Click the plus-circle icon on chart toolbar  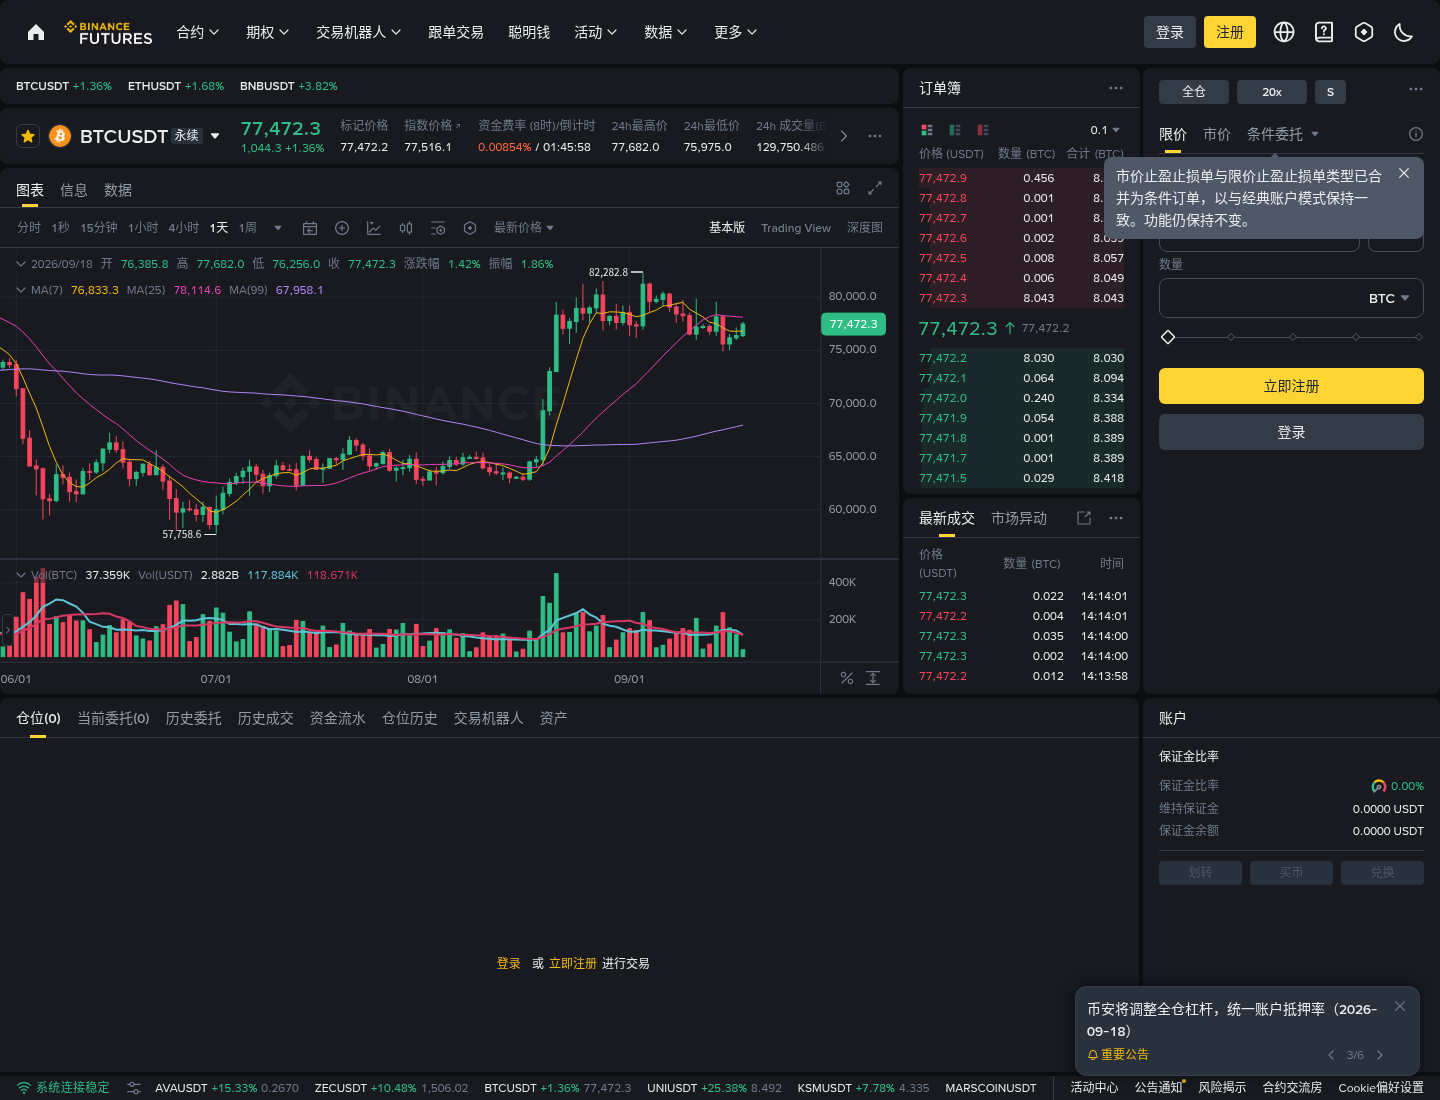pos(342,228)
